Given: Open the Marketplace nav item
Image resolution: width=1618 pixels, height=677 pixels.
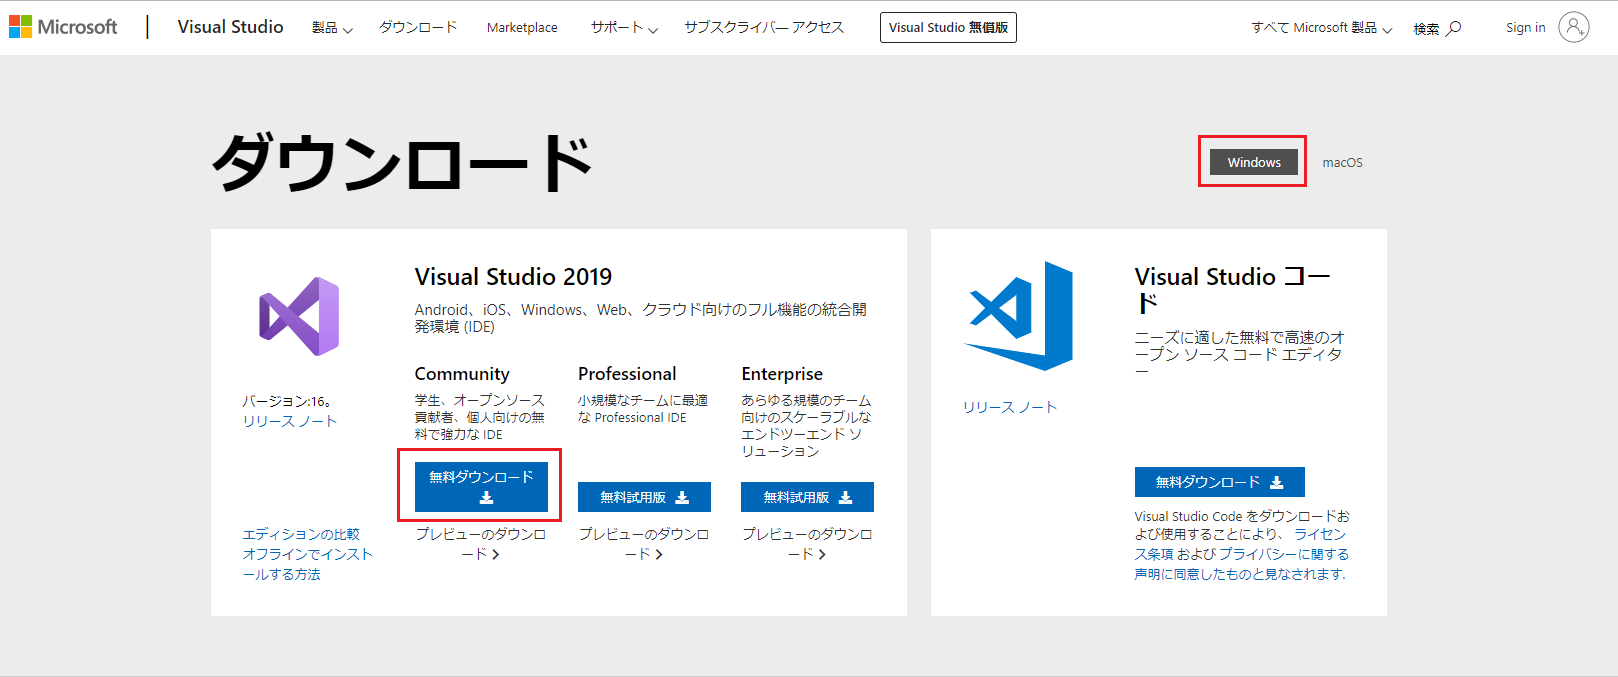Looking at the screenshot, I should 522,28.
